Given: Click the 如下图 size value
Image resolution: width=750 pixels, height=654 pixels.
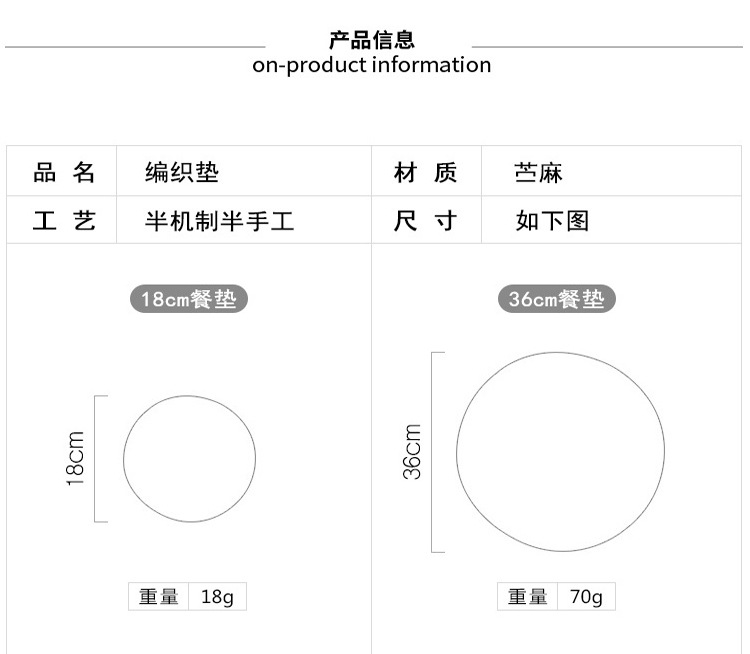Looking at the screenshot, I should 552,220.
